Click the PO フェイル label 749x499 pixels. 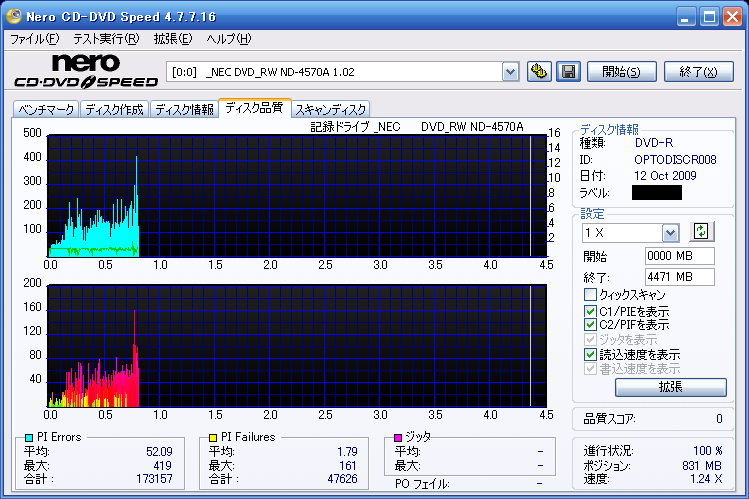[x=422, y=484]
